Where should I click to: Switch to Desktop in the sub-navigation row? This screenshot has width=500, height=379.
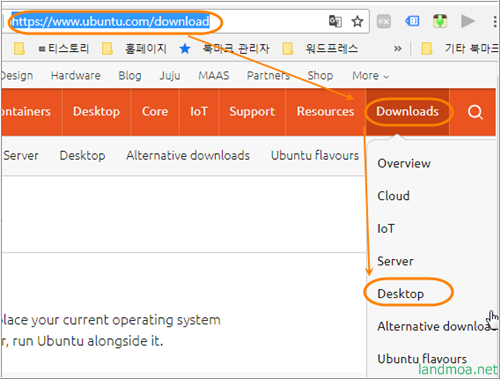click(82, 156)
